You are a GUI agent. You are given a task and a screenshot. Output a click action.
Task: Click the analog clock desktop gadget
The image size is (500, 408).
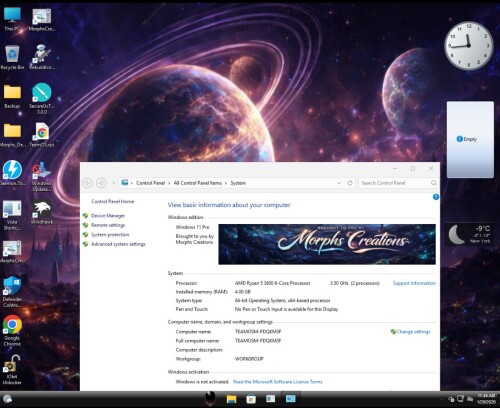(468, 46)
